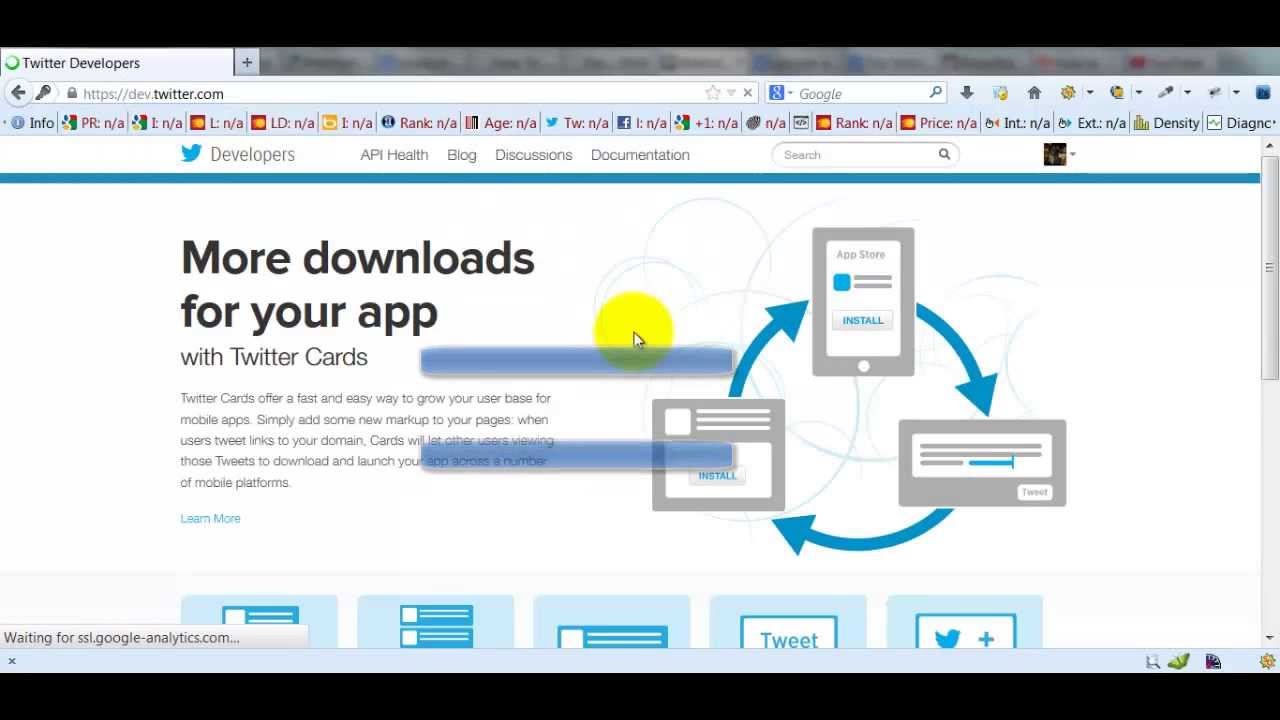This screenshot has width=1280, height=720.
Task: Stop loading with the X button in address bar
Action: [747, 93]
